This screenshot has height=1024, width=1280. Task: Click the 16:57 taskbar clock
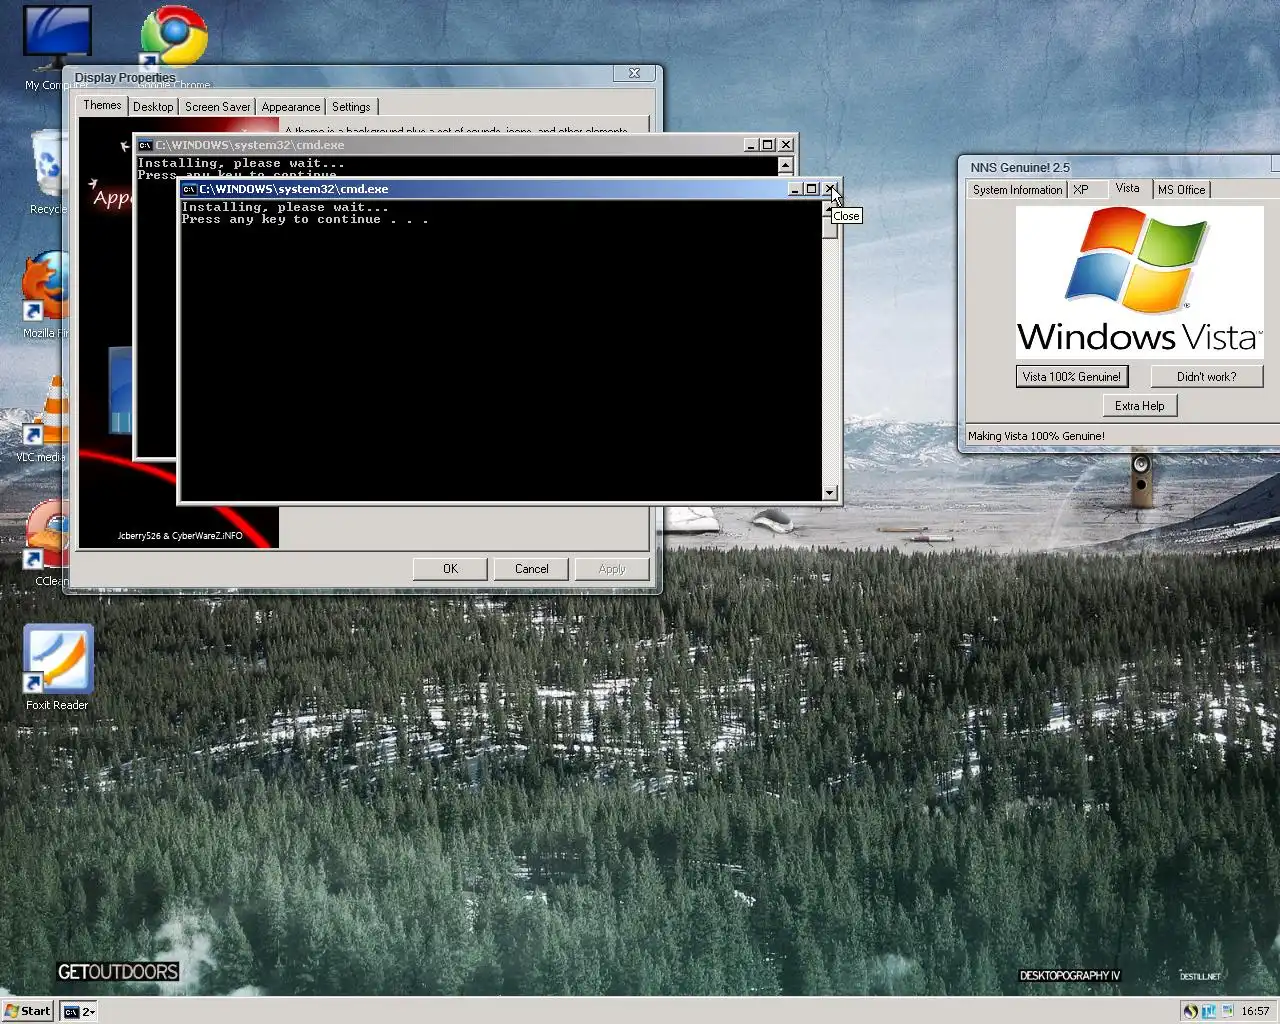point(1255,1011)
